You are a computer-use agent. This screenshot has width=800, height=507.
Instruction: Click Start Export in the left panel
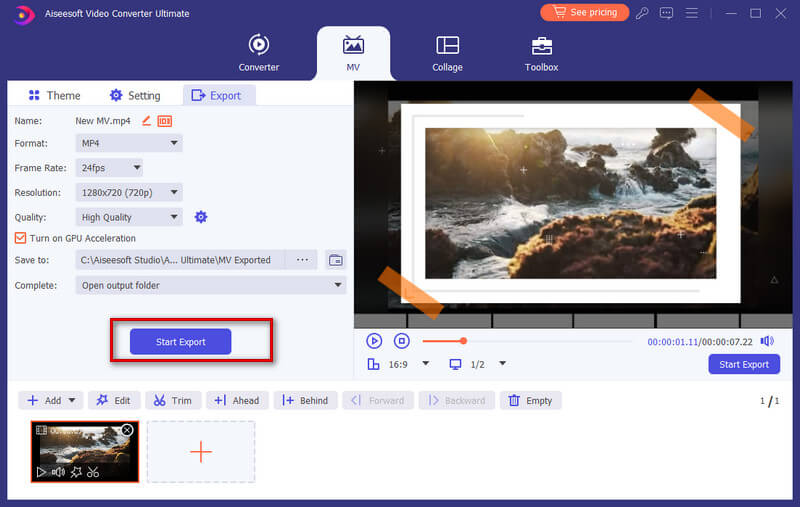[181, 342]
